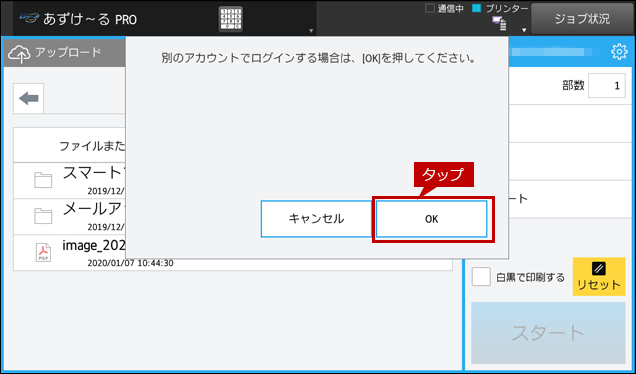
Task: Click the 通信中 indicator box
Action: pyautogui.click(x=430, y=8)
